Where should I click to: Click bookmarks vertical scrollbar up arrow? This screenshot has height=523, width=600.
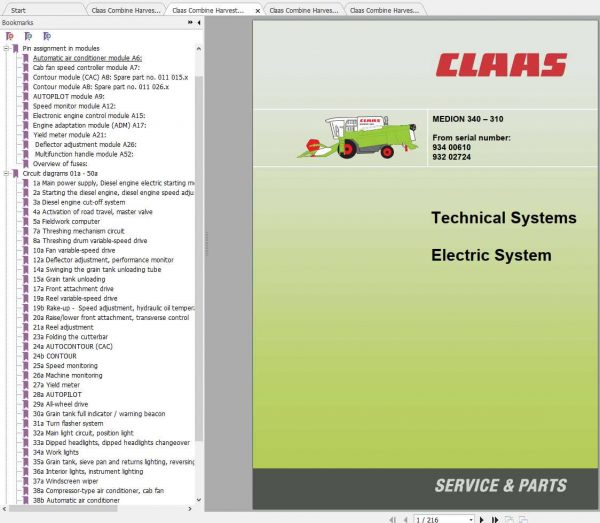pos(199,49)
